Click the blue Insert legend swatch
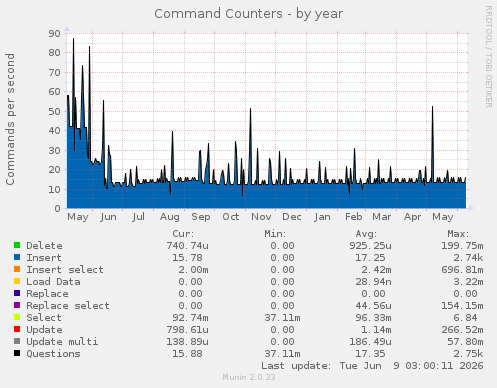 (x=17, y=257)
